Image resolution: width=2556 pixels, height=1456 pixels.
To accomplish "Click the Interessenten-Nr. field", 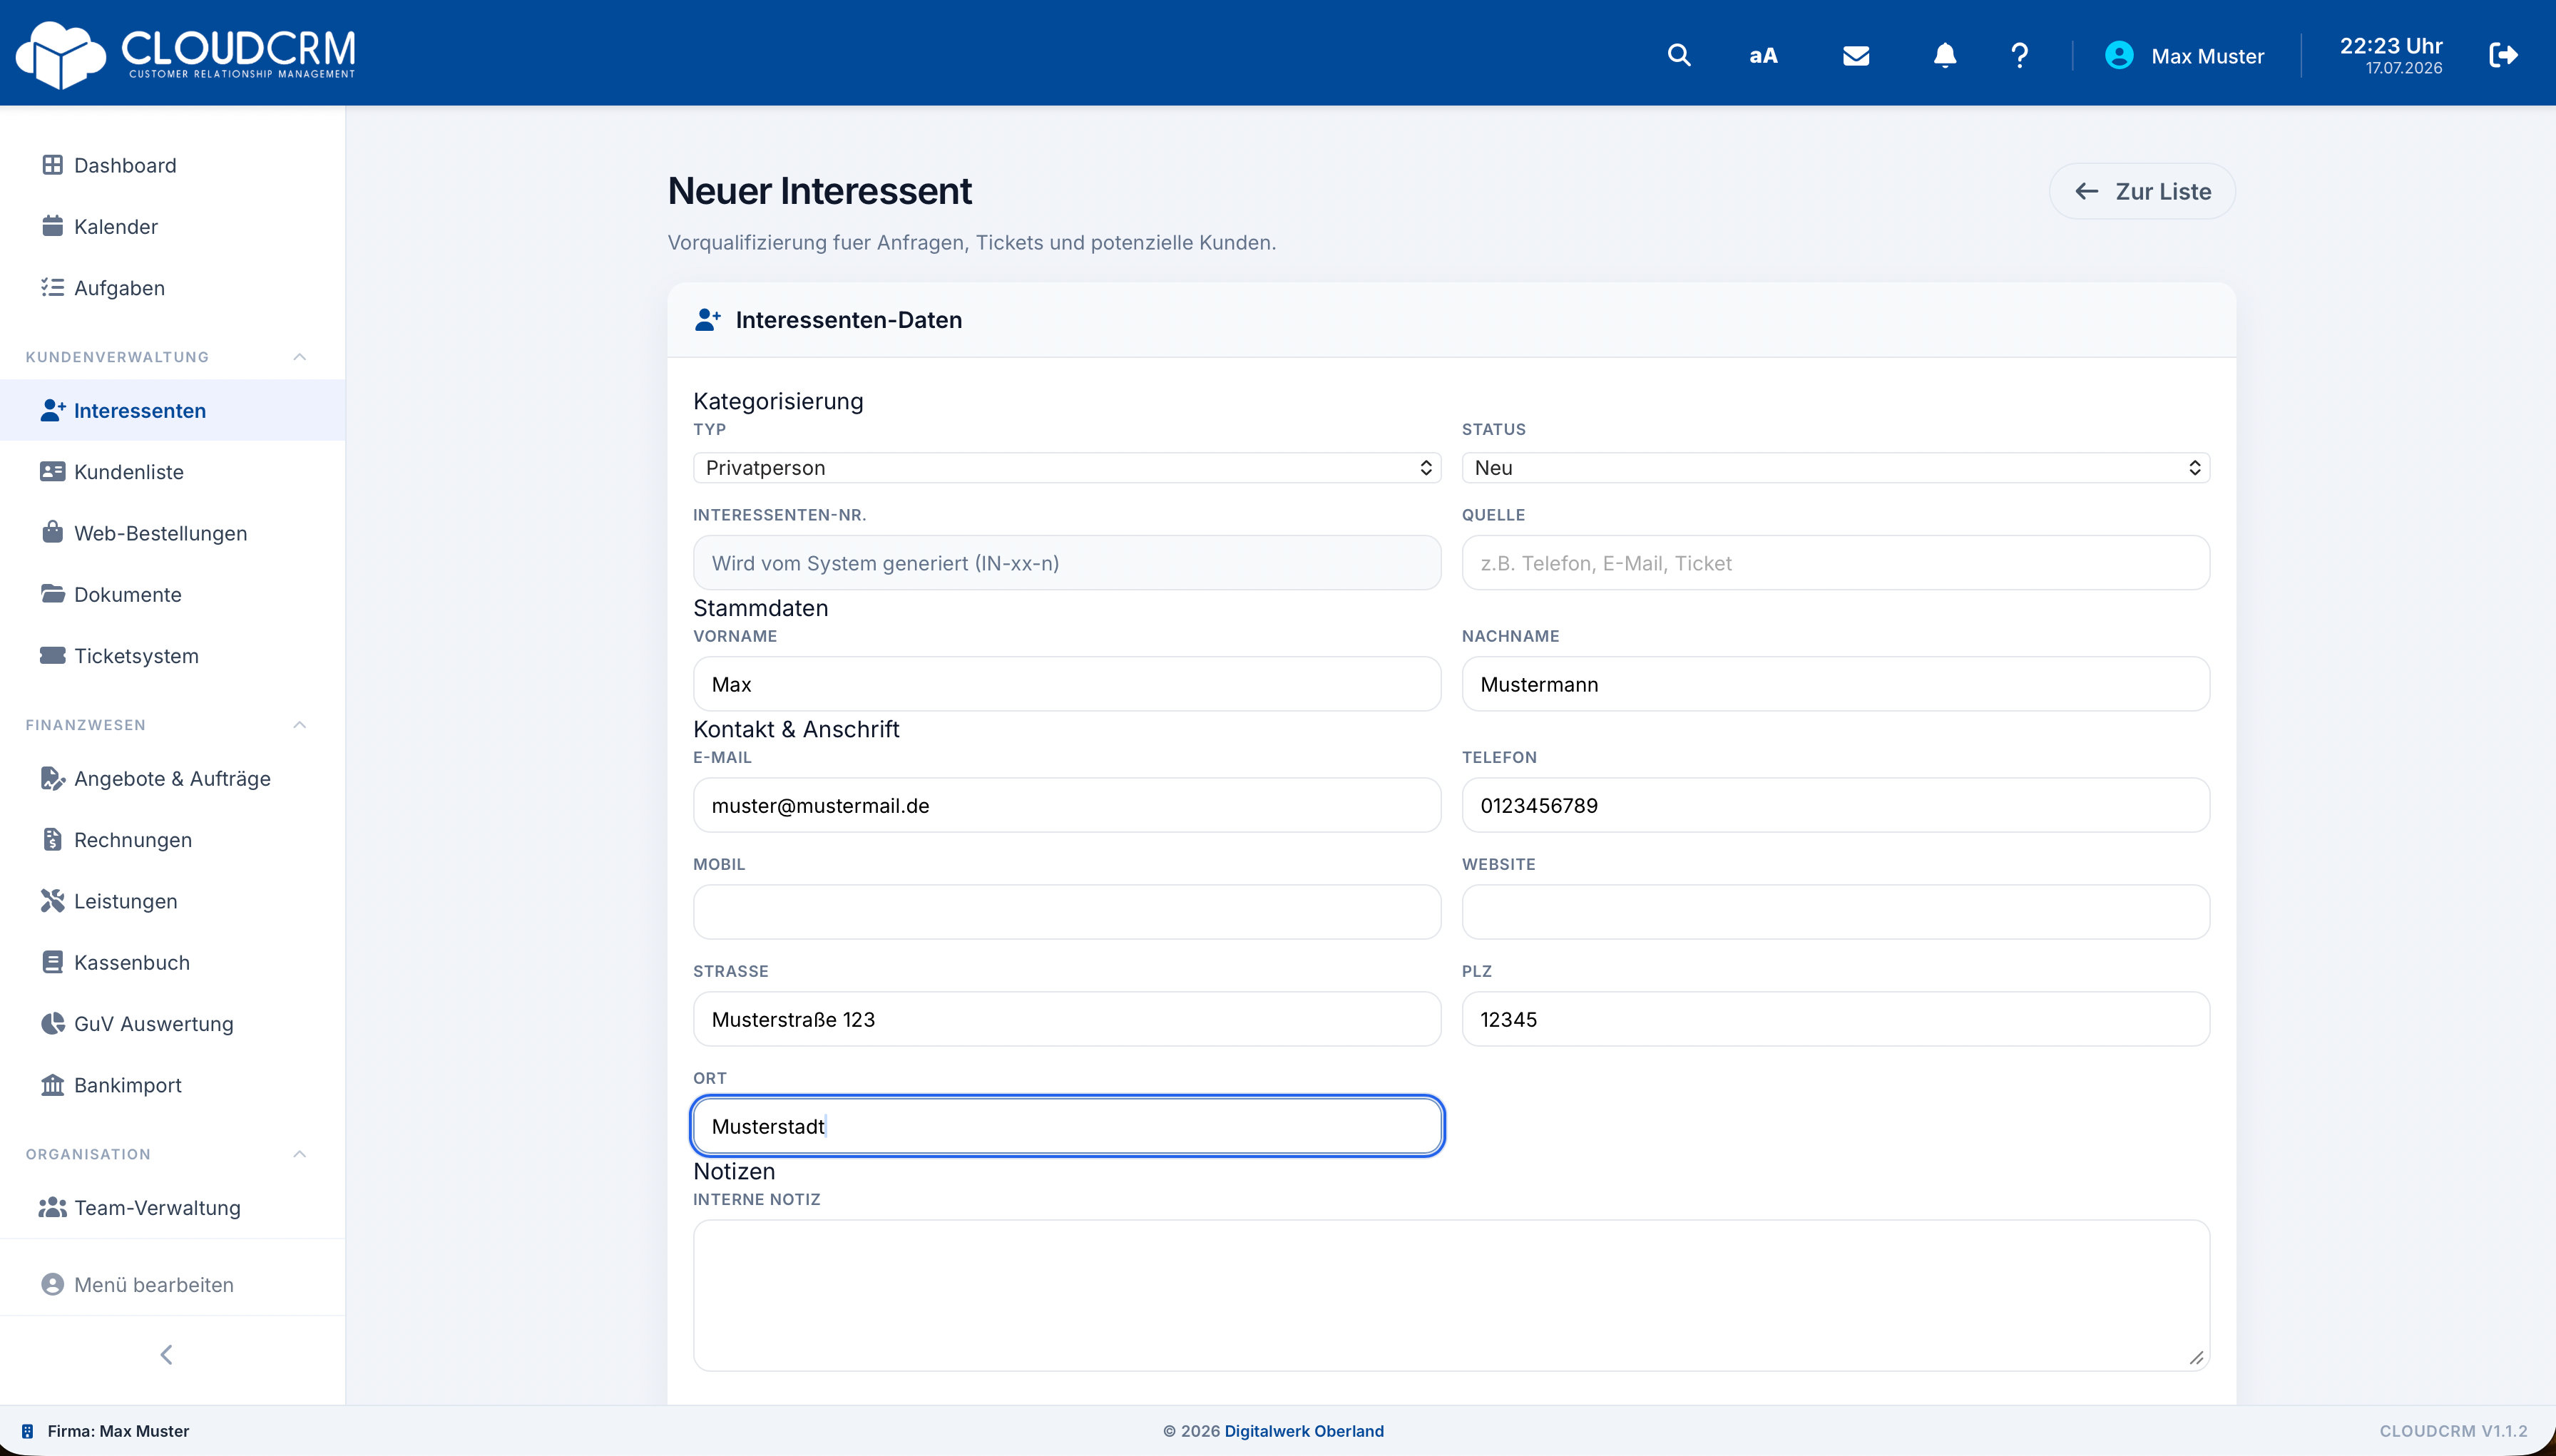I will (x=1066, y=562).
